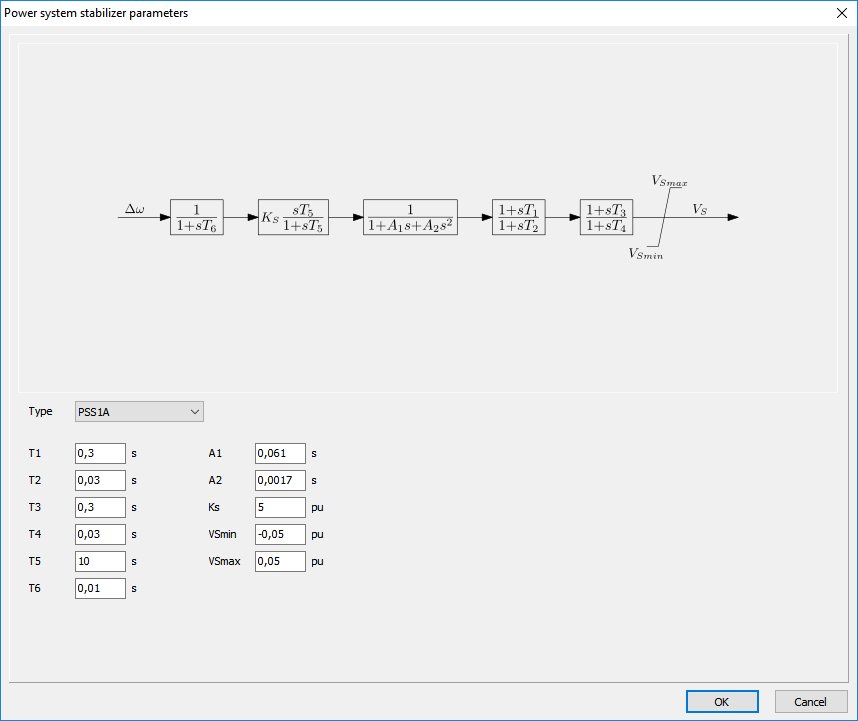Focus the T4 parameter text box
The width and height of the screenshot is (858, 721).
point(100,534)
